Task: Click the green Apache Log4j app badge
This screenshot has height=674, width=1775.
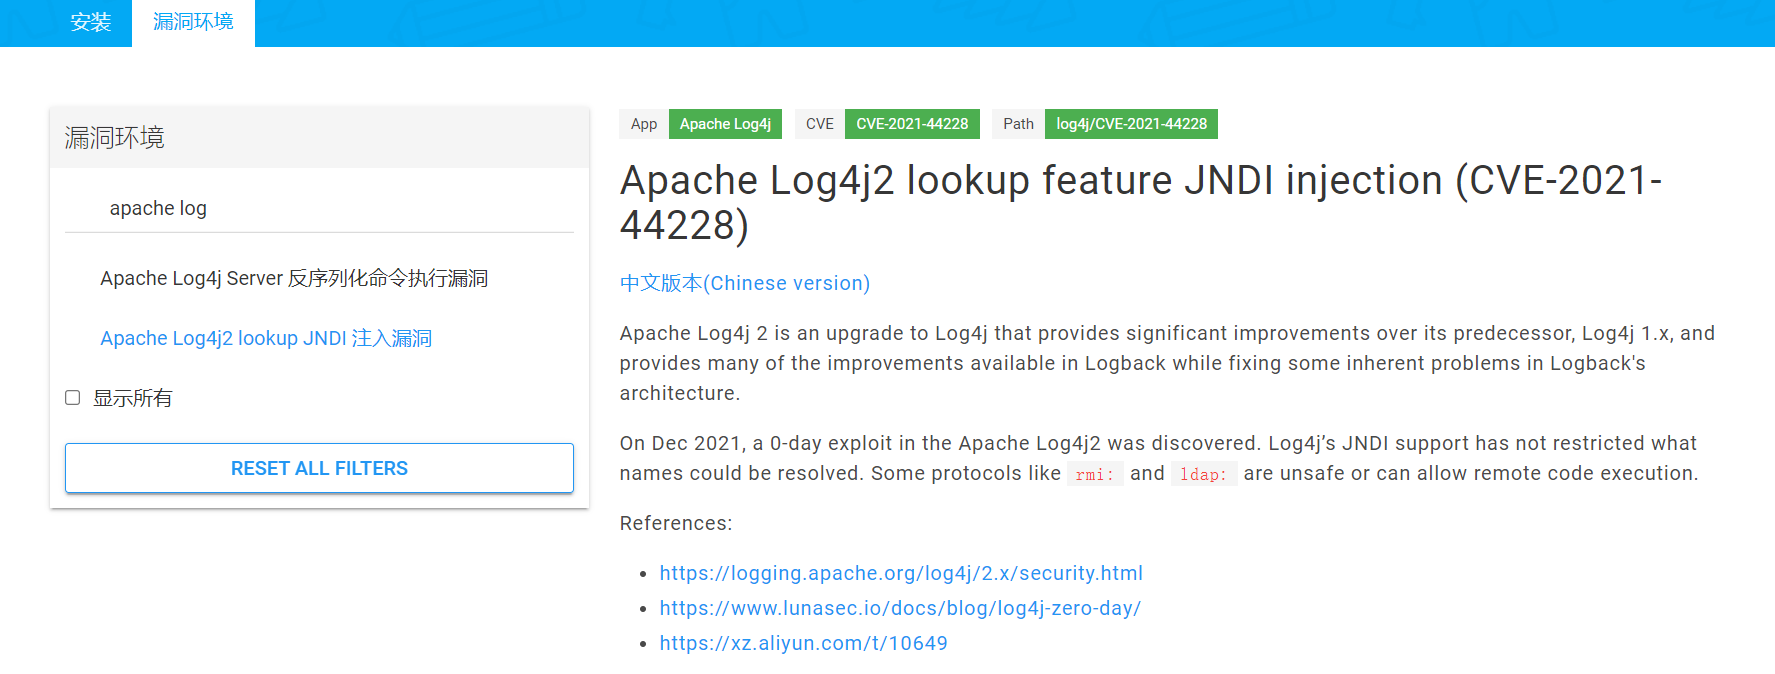Action: 725,124
